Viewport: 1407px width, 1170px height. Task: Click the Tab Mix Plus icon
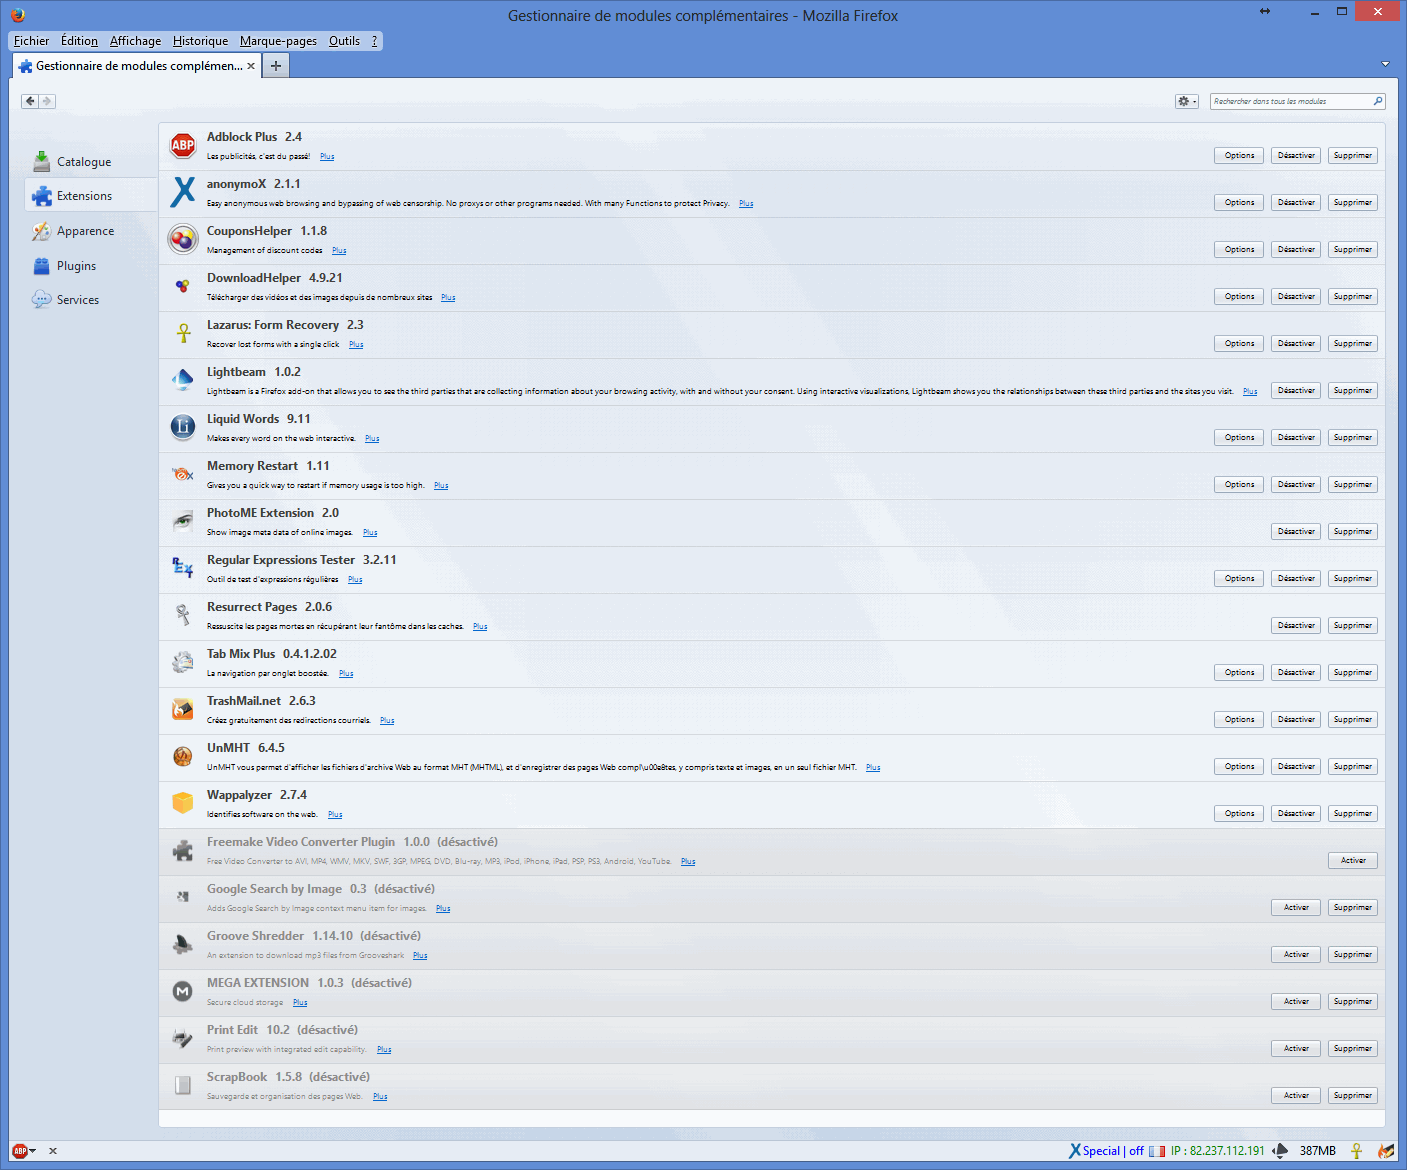click(183, 662)
